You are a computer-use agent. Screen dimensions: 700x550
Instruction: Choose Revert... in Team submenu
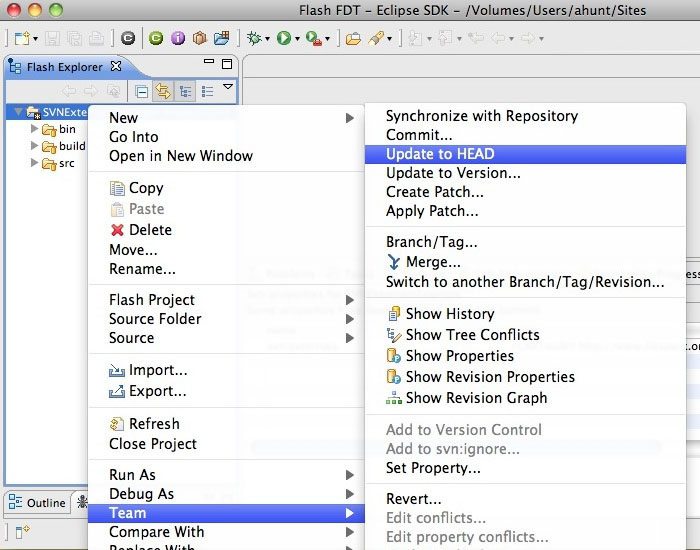pyautogui.click(x=525, y=499)
